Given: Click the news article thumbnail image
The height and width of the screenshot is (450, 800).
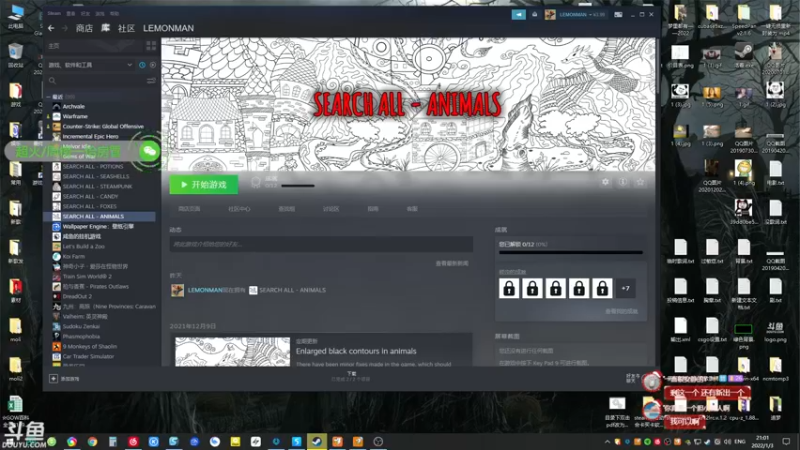Looking at the screenshot, I should 232,352.
